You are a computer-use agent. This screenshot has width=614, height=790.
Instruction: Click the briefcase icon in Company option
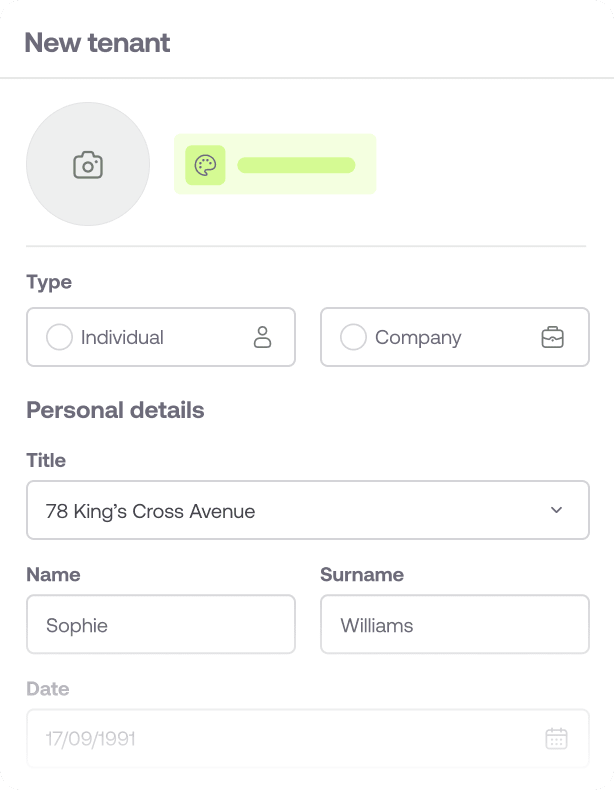tap(552, 337)
